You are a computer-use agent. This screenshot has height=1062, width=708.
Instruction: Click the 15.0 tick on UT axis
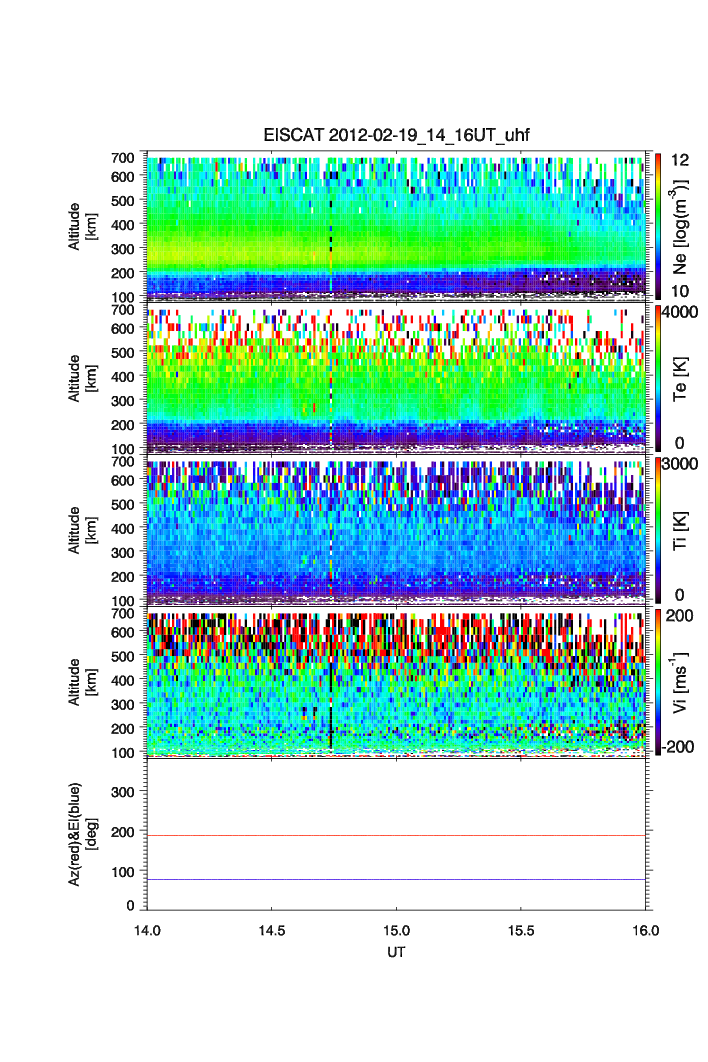click(x=397, y=929)
